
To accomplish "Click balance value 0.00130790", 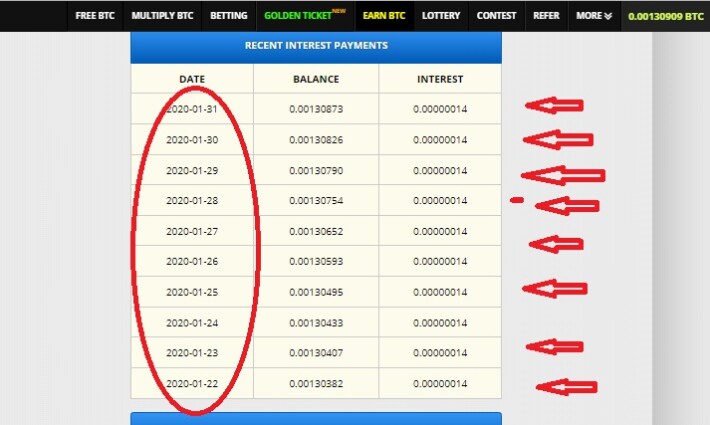I will coord(316,171).
